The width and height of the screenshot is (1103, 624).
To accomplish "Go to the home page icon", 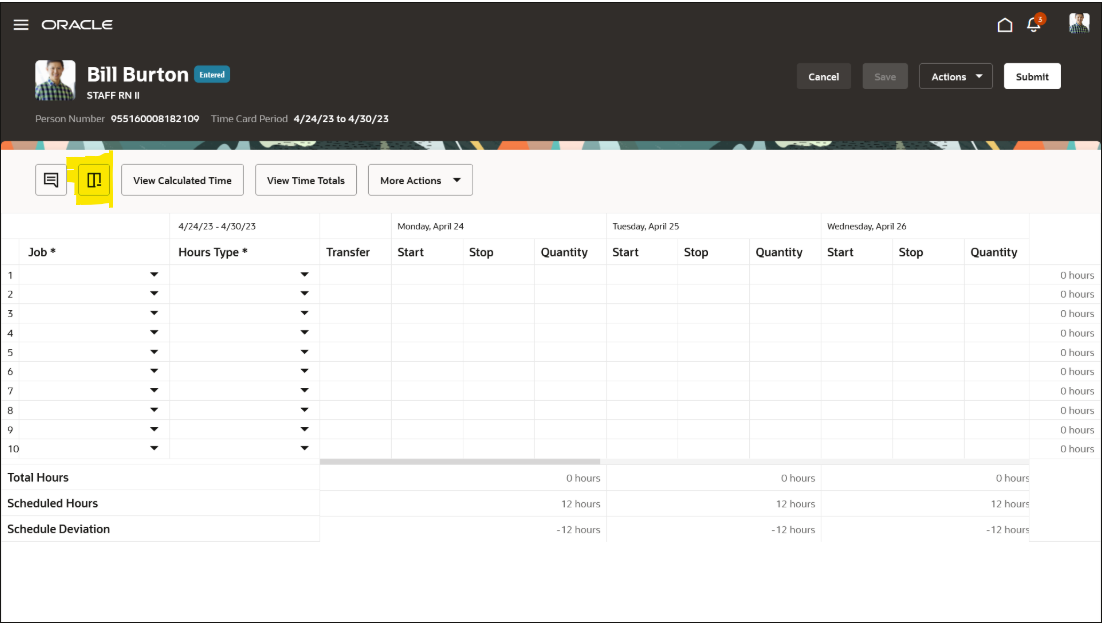I will (x=1005, y=24).
